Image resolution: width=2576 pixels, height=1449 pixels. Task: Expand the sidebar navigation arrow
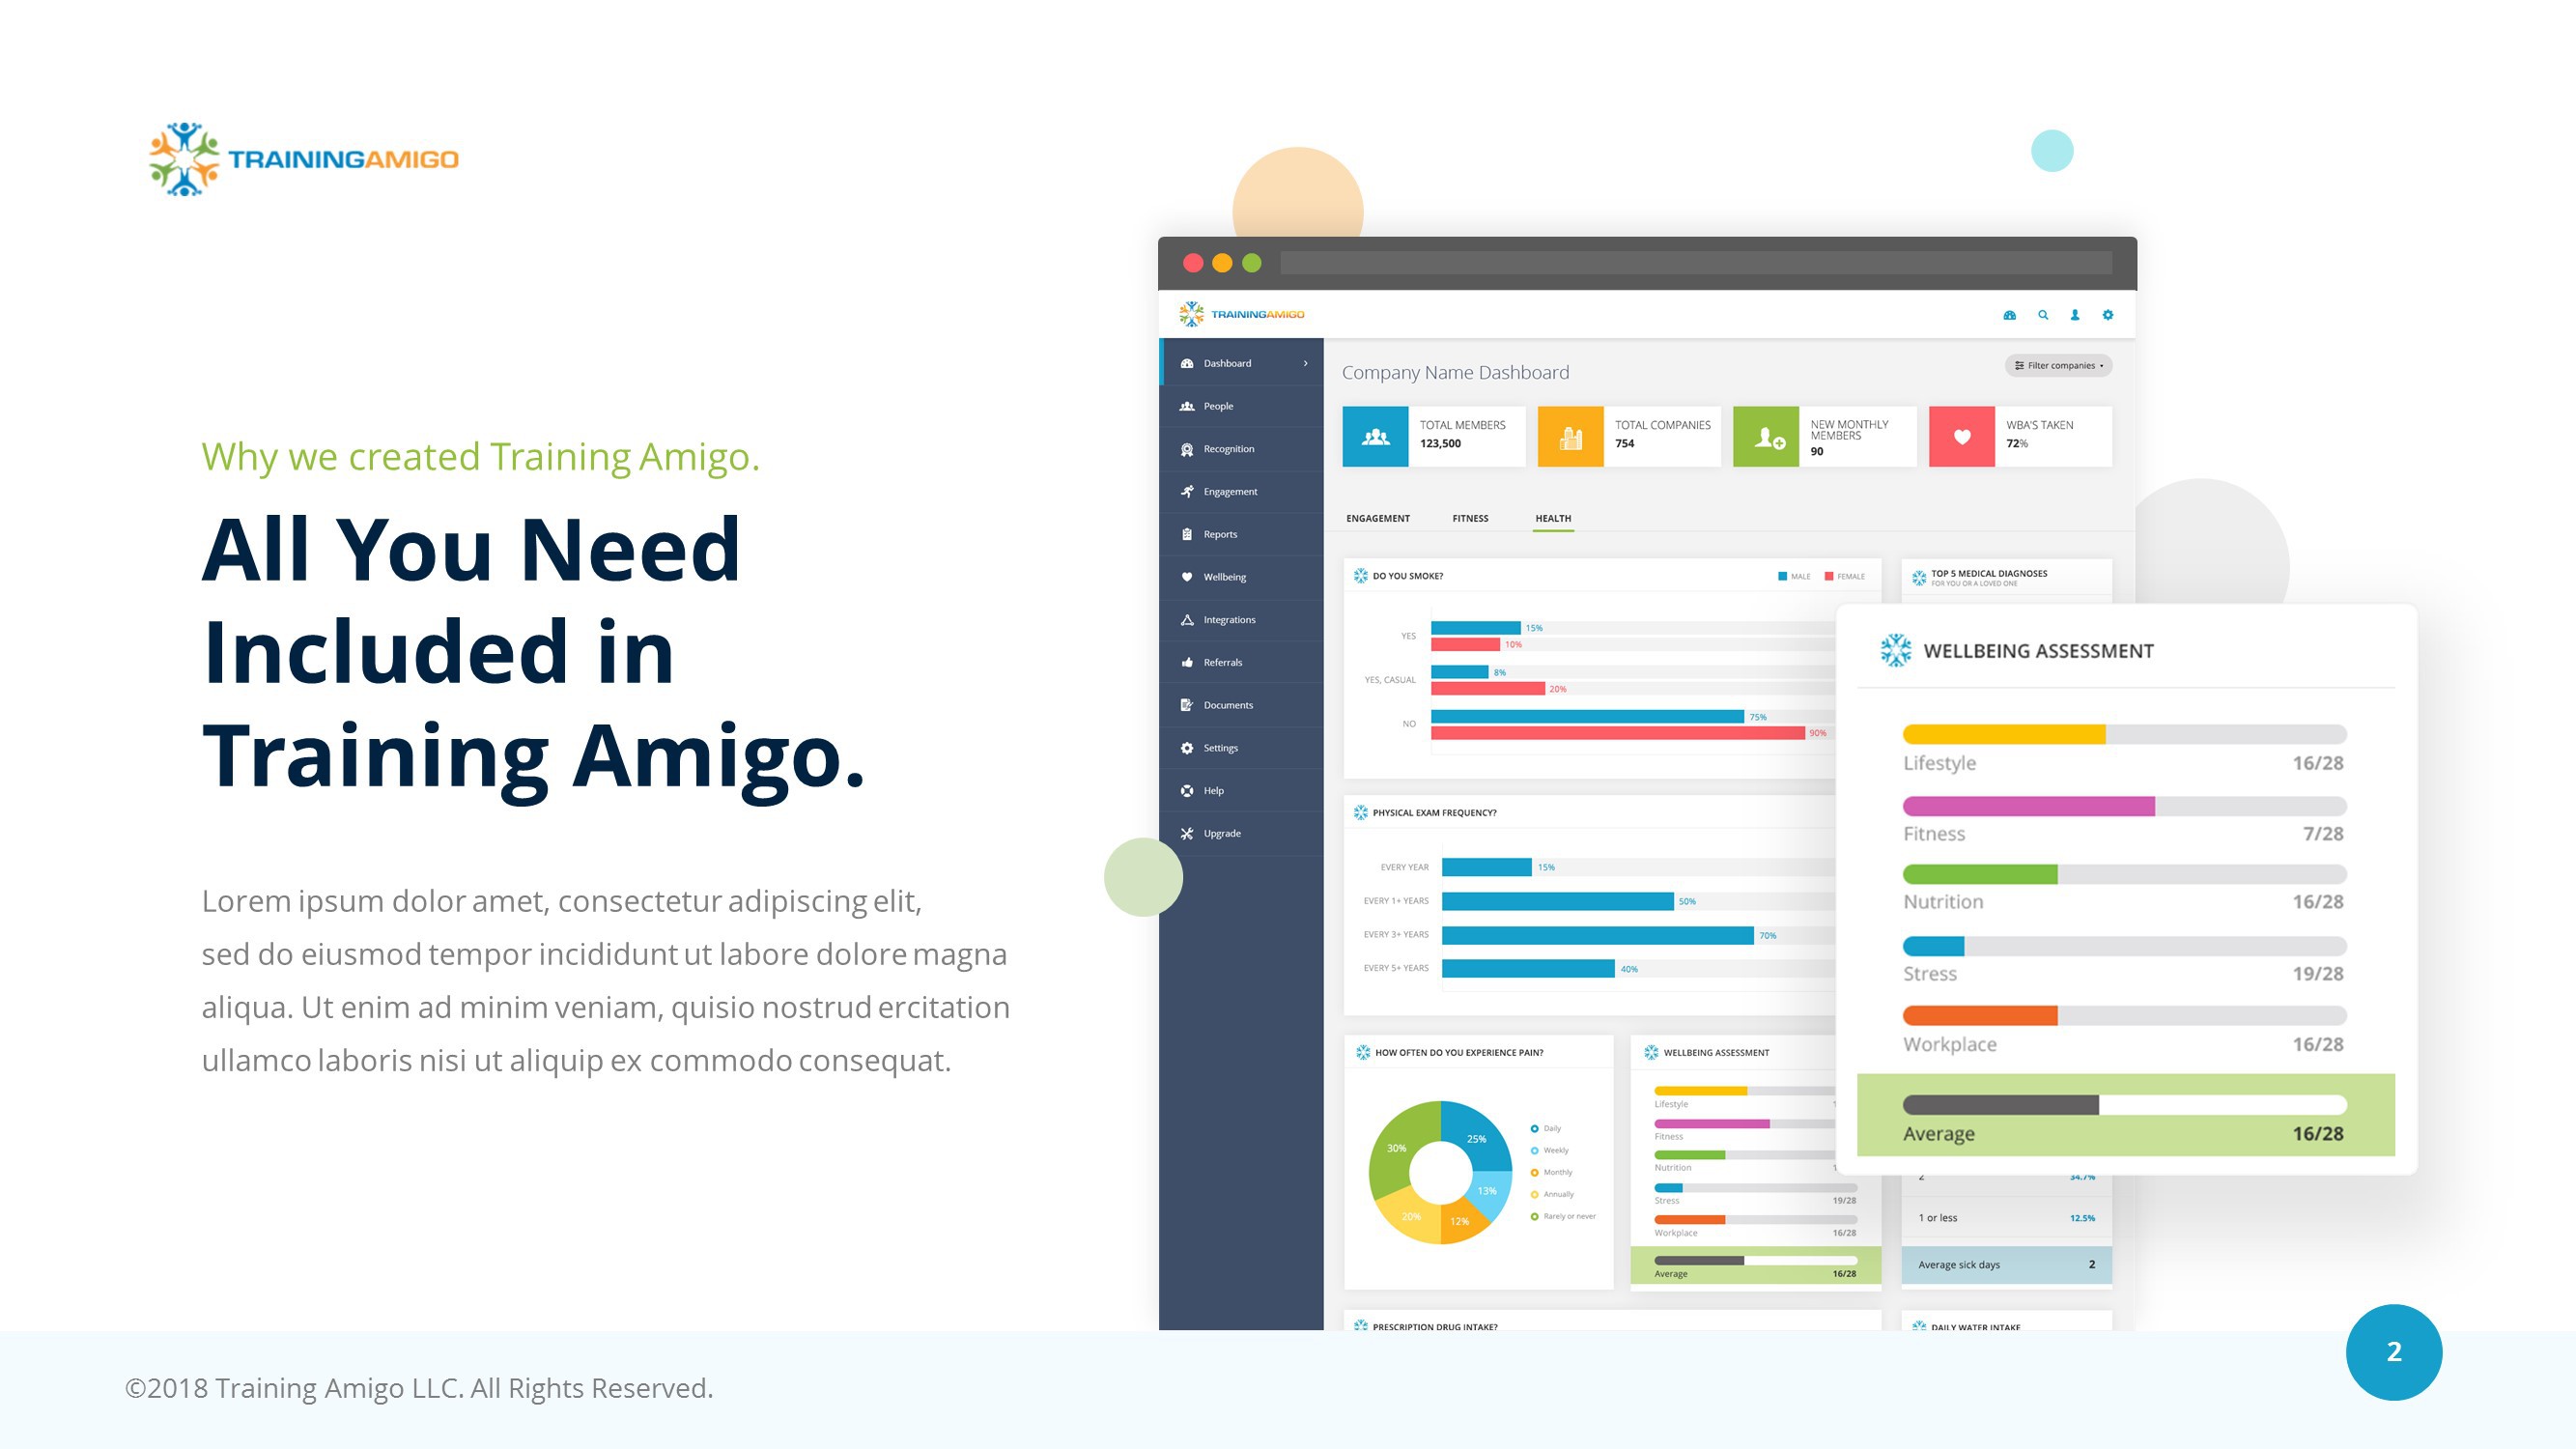pyautogui.click(x=1306, y=362)
